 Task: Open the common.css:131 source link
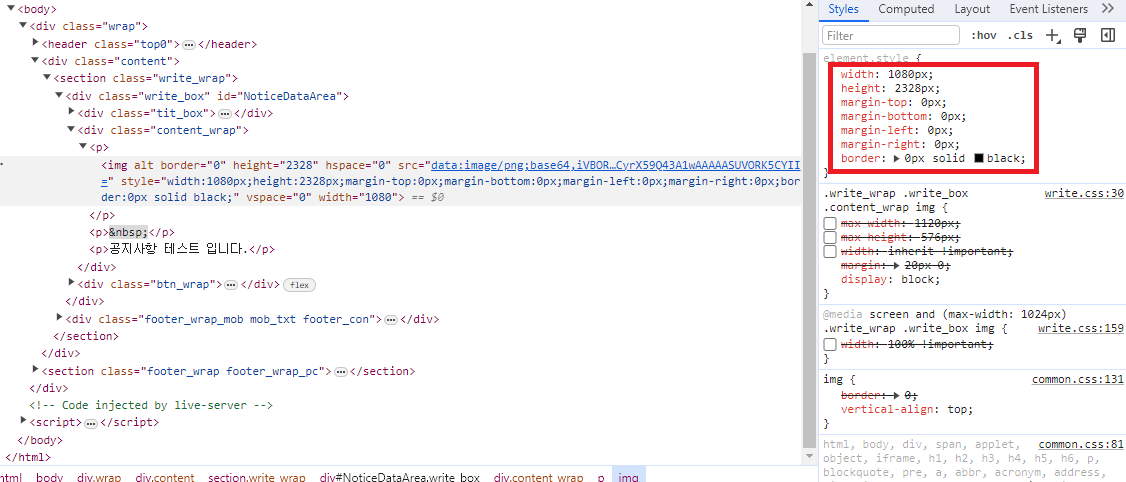[1078, 379]
